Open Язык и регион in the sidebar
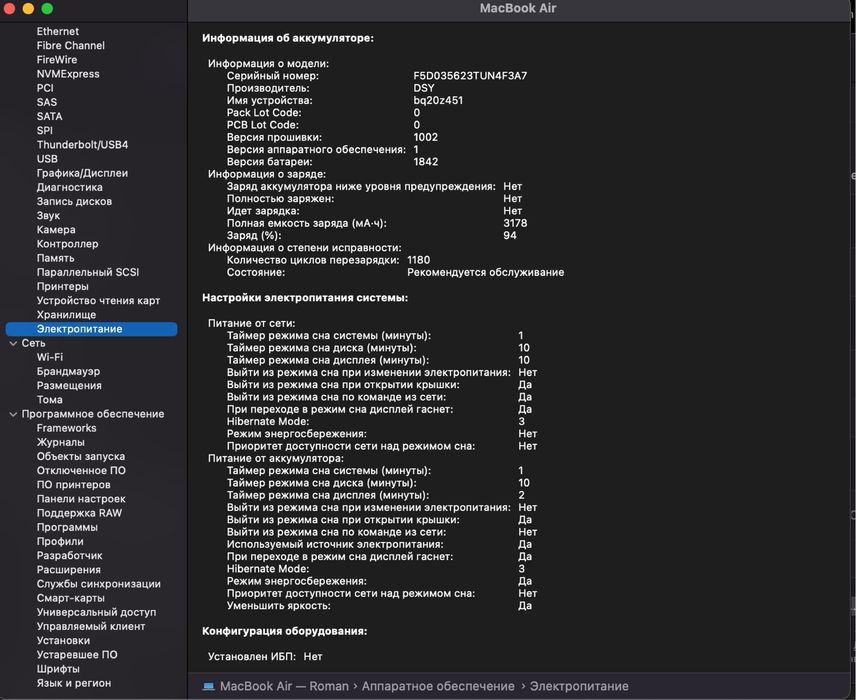The width and height of the screenshot is (856, 700). click(74, 683)
